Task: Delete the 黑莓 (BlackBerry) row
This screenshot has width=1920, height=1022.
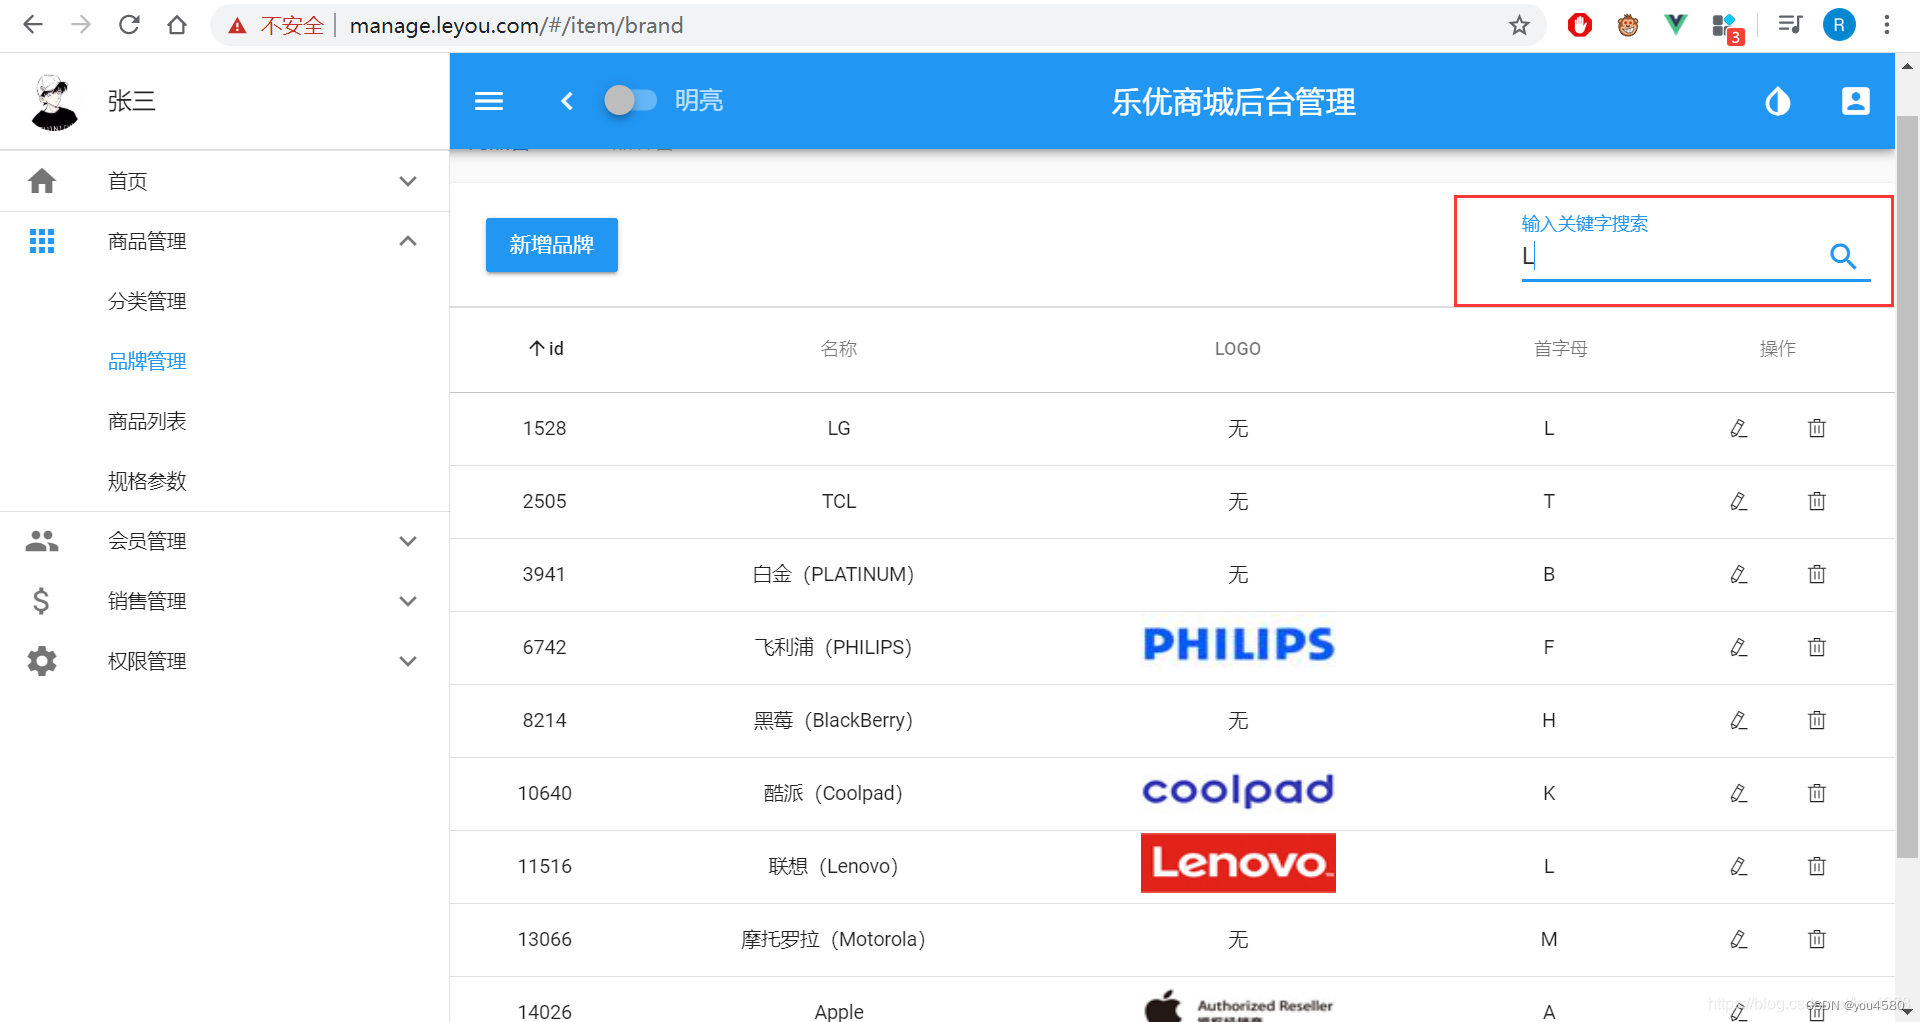Action: pyautogui.click(x=1817, y=720)
